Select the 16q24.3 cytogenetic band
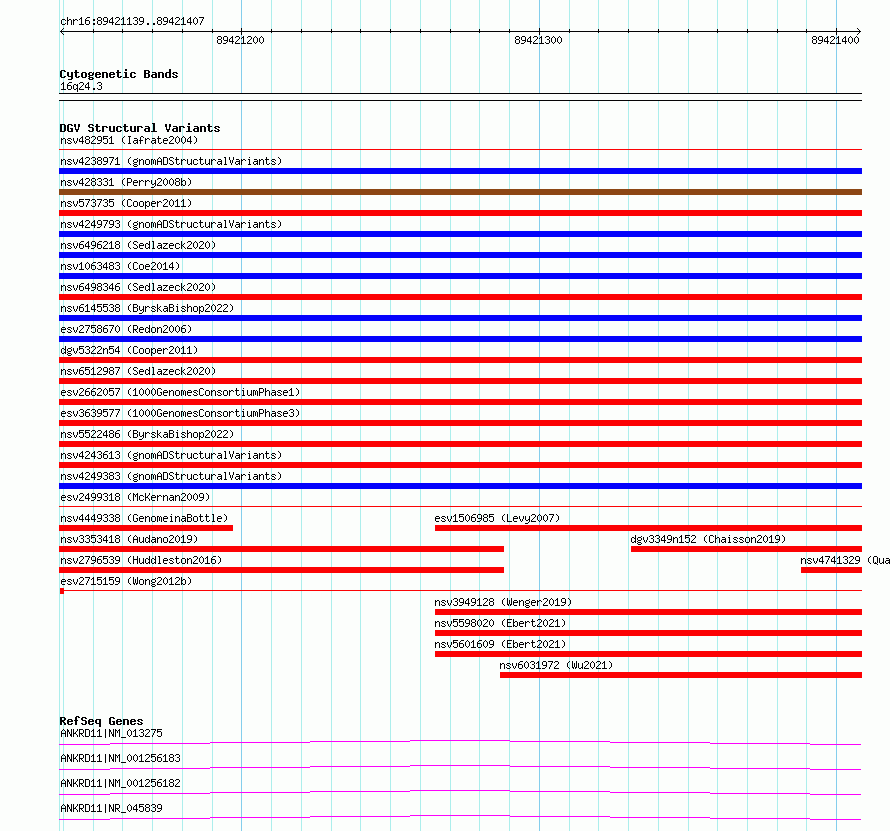890x831 pixels. [x=81, y=86]
